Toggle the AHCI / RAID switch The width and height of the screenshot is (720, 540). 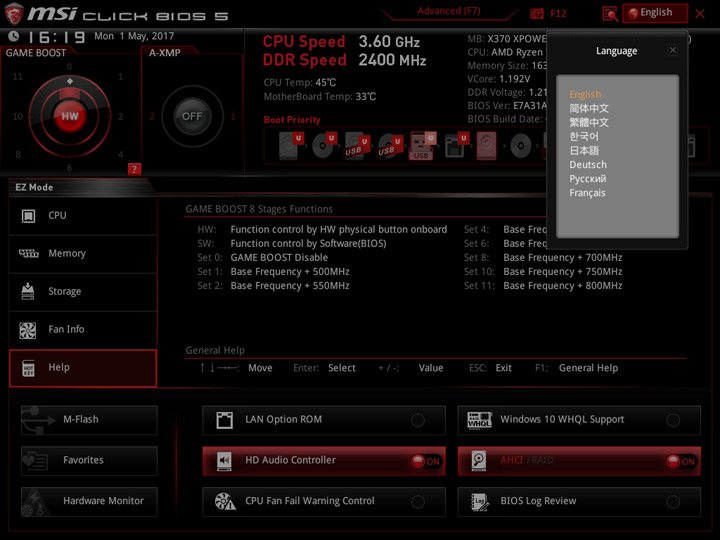point(681,461)
